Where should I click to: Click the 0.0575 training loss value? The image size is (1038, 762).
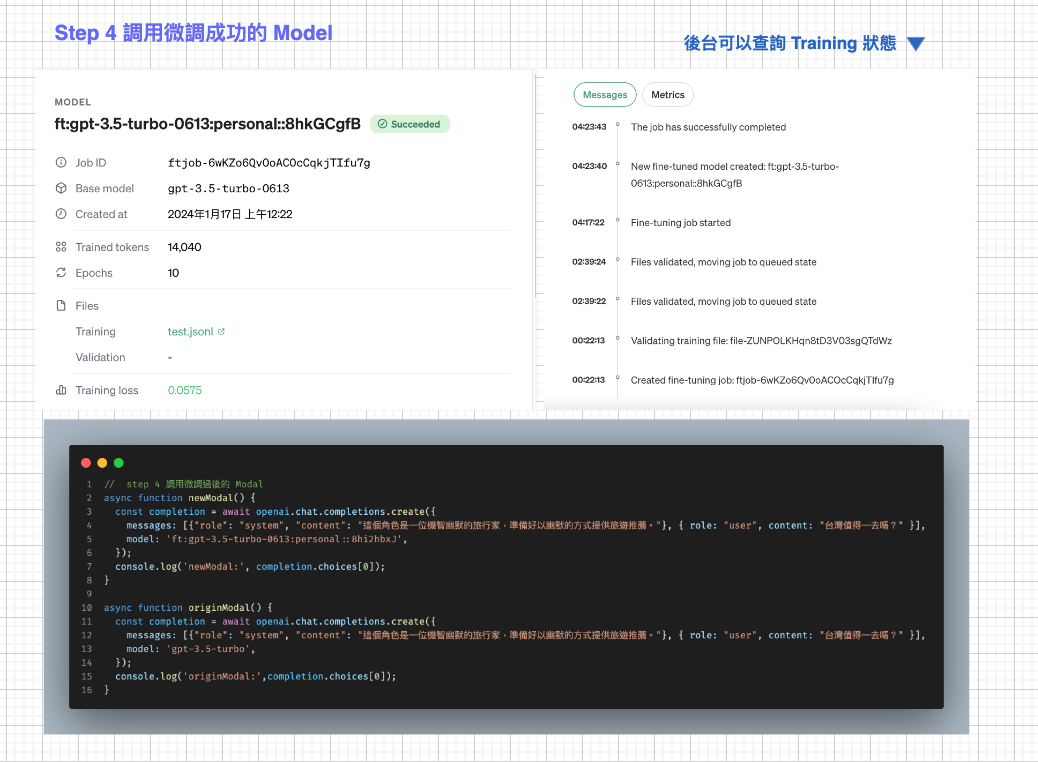point(184,390)
